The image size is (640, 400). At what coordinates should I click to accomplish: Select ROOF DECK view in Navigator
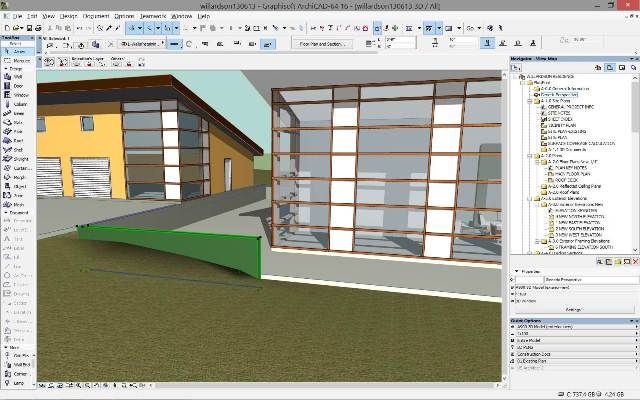(x=567, y=180)
